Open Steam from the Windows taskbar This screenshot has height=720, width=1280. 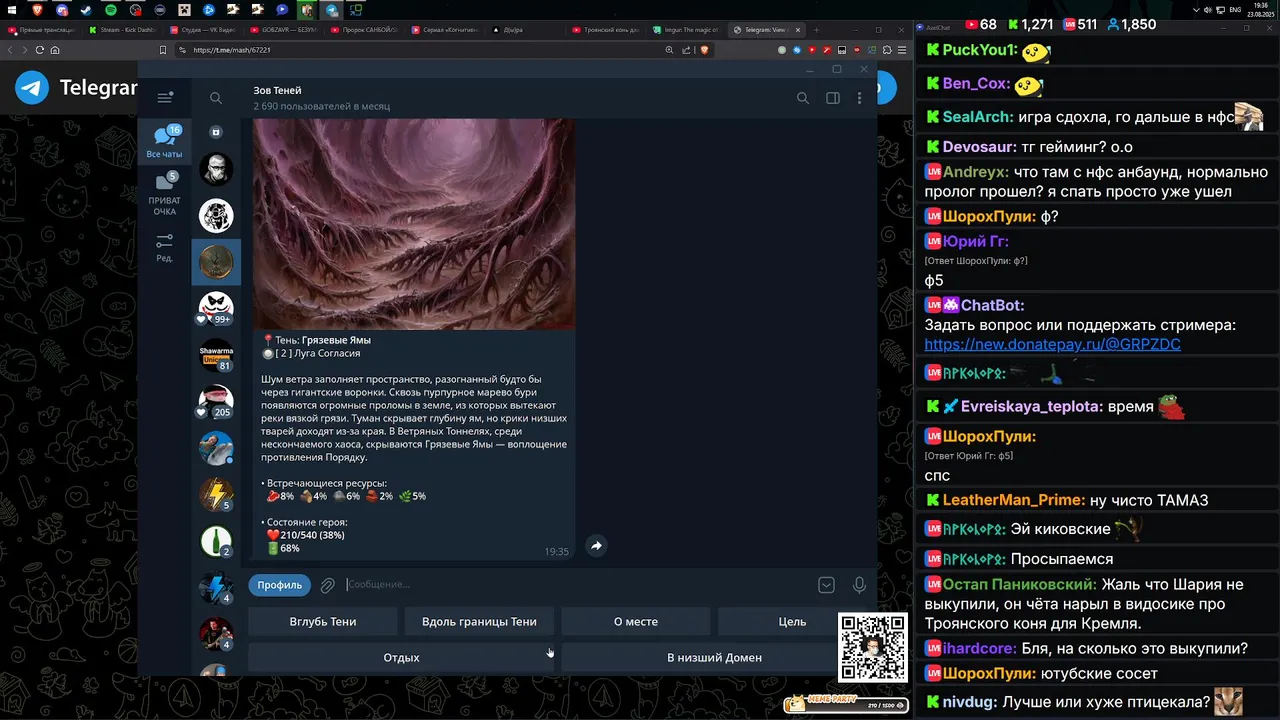(86, 10)
